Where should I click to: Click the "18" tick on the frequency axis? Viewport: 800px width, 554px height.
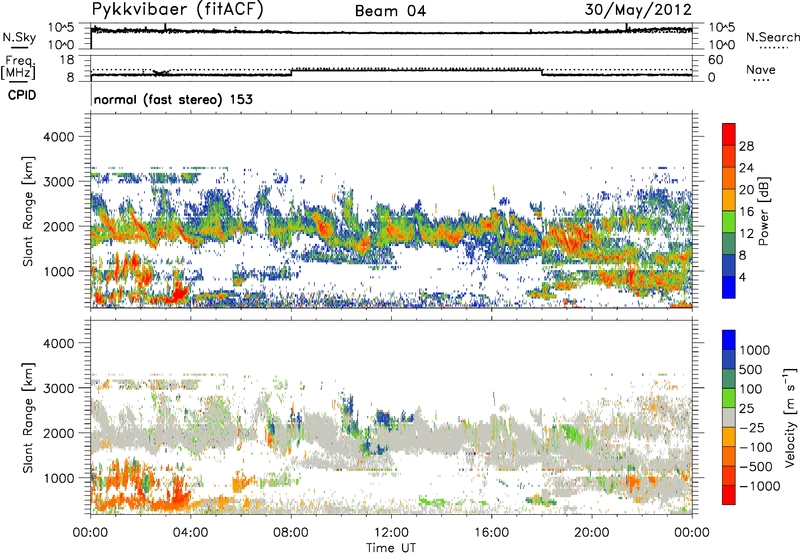pyautogui.click(x=67, y=60)
